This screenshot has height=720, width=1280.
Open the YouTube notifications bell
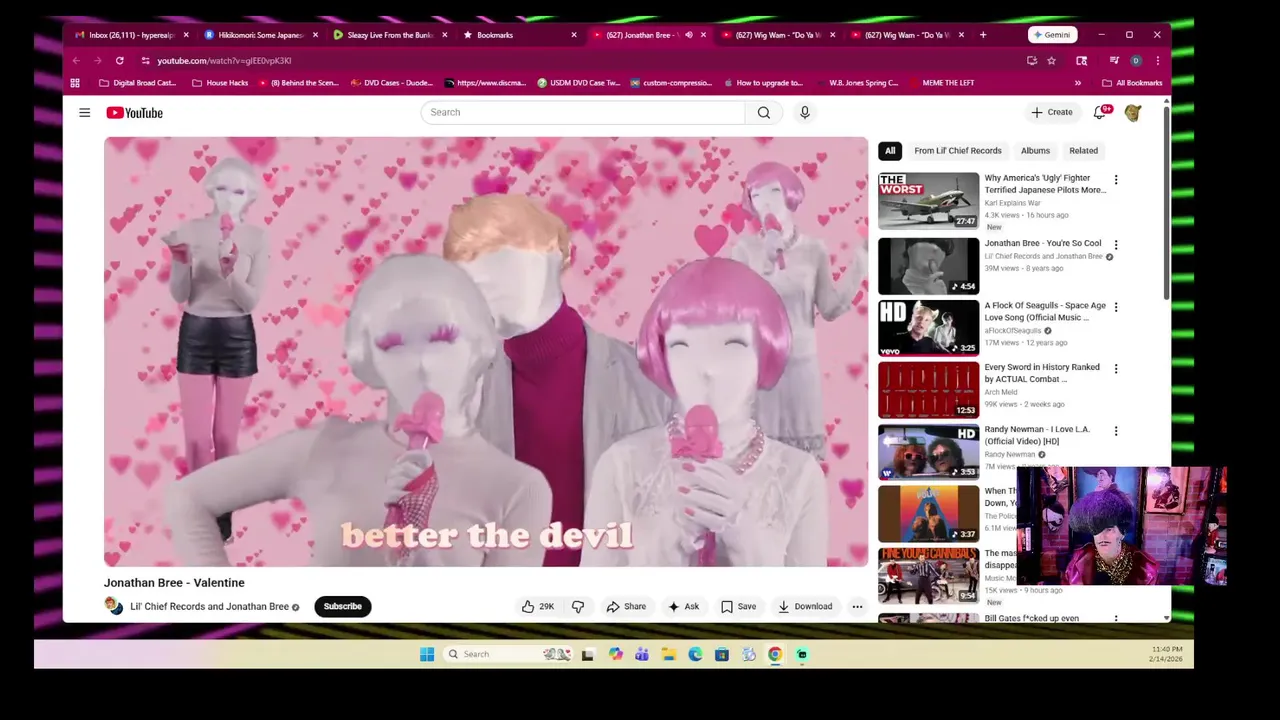1100,112
